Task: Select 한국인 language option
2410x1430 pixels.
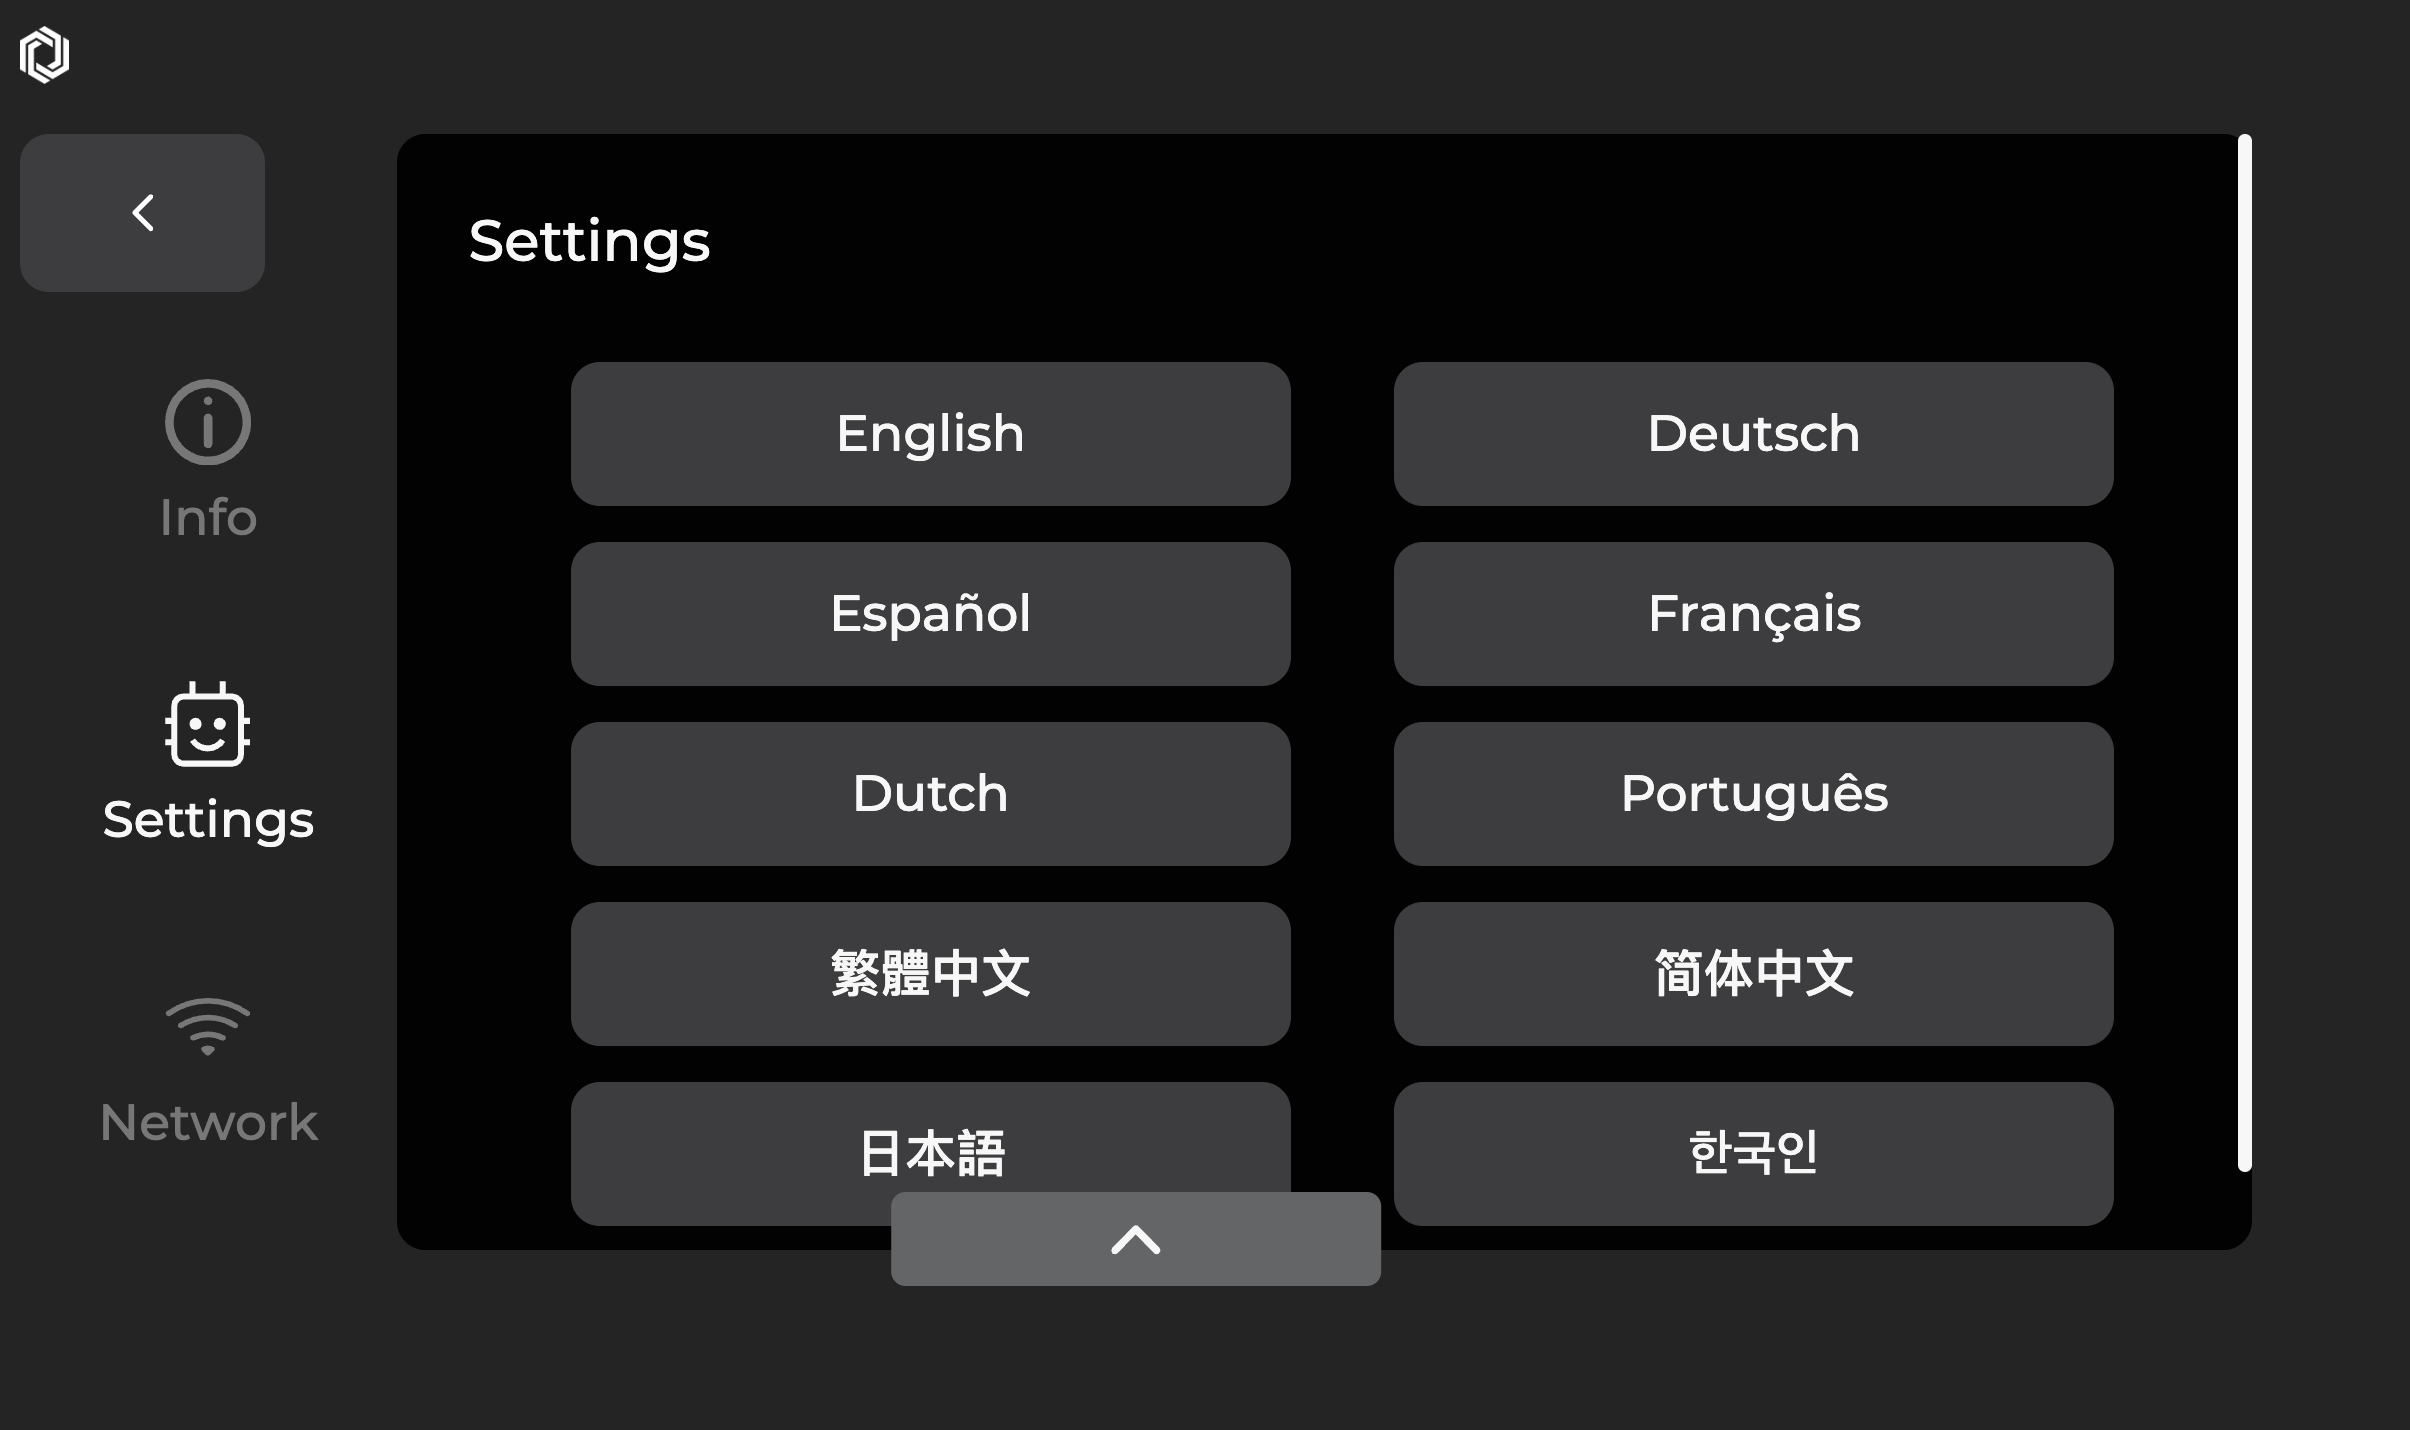Action: coord(1753,1152)
